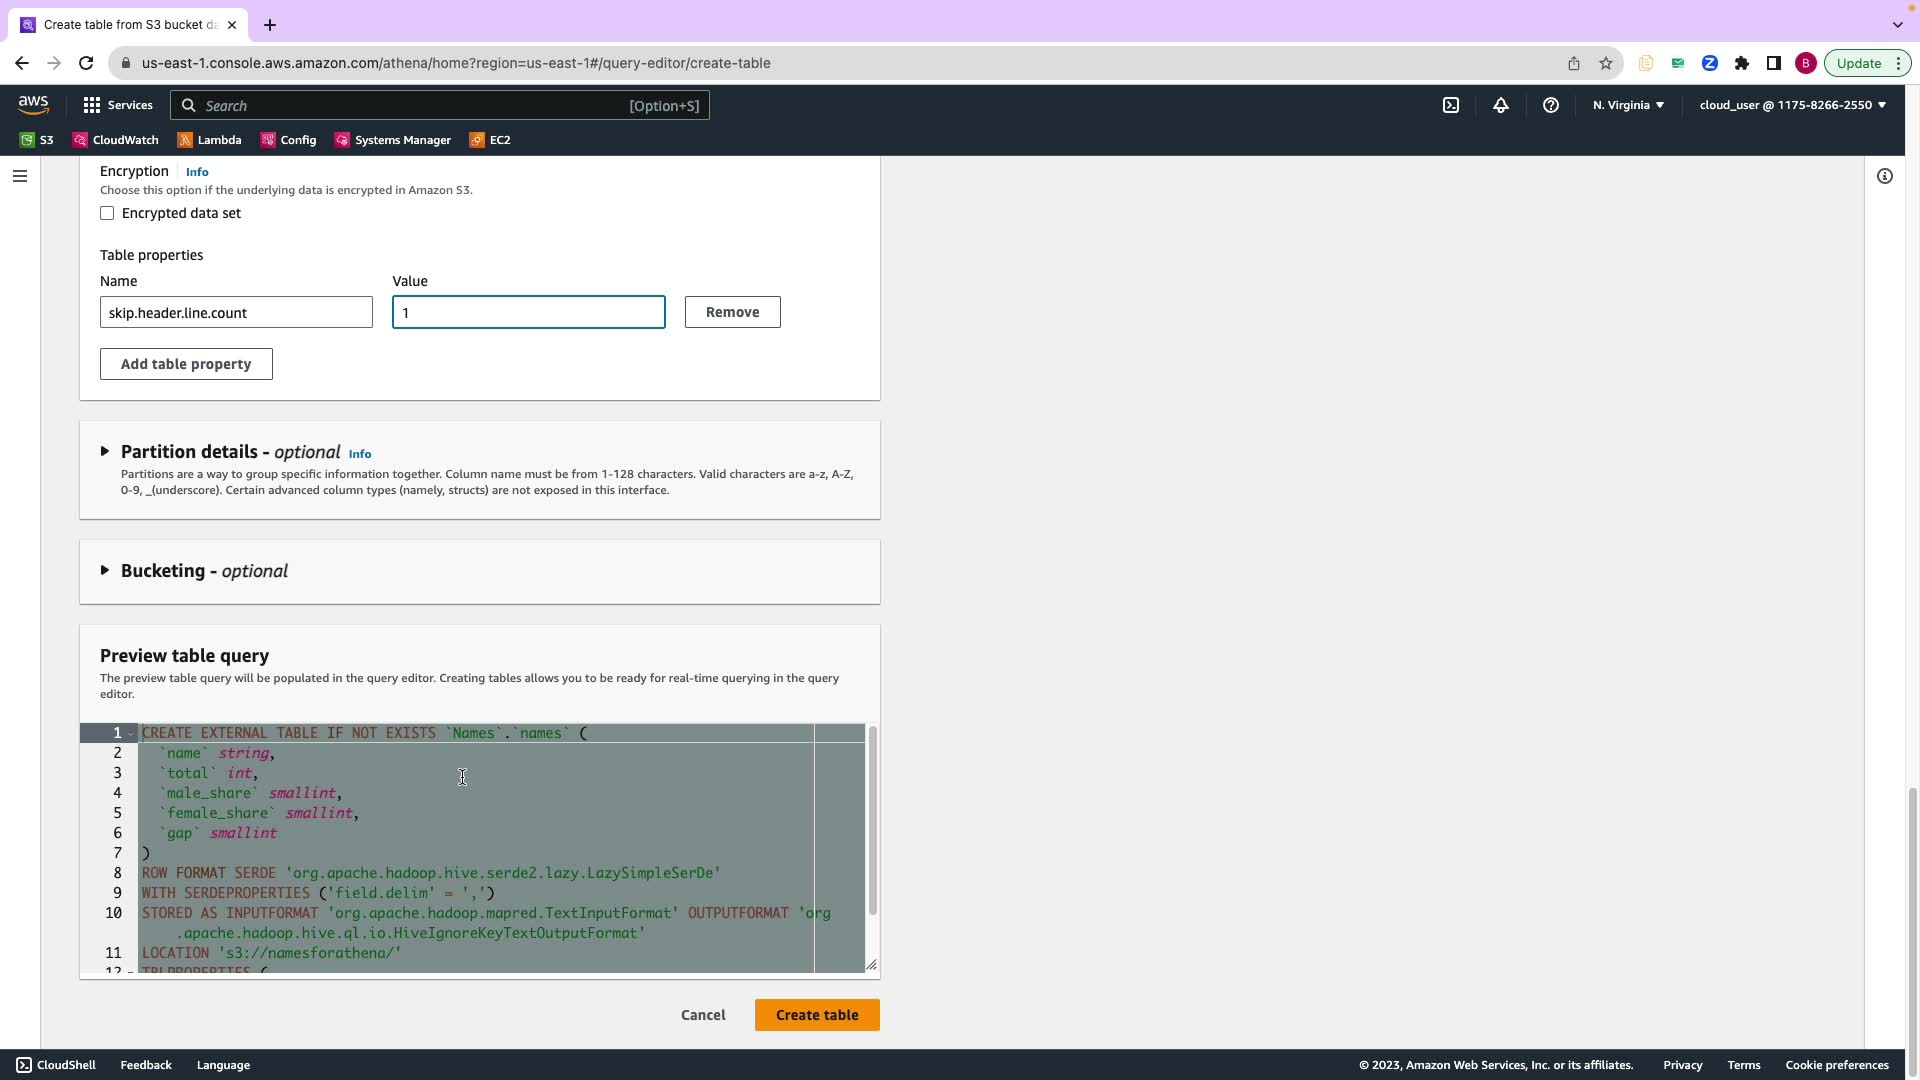Open the notifications bell icon
Viewport: 1920px width, 1080px height.
[1501, 105]
